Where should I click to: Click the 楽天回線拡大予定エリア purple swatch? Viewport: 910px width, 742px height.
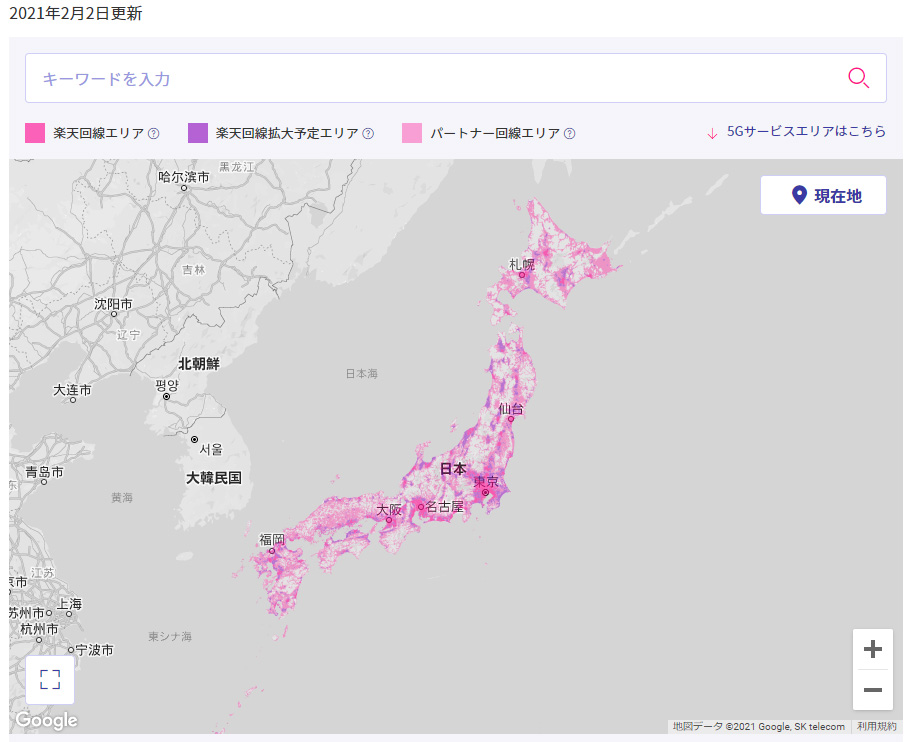click(198, 133)
